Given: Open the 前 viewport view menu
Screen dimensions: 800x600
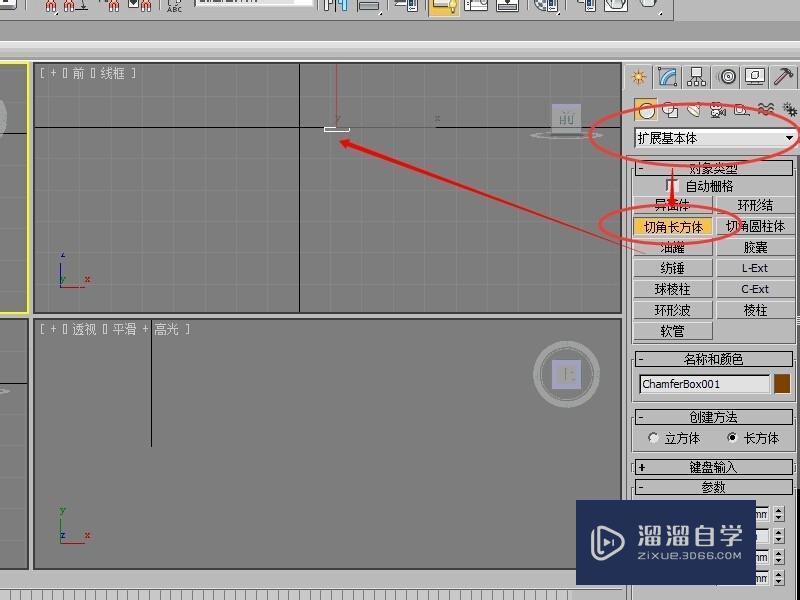Looking at the screenshot, I should (78, 73).
